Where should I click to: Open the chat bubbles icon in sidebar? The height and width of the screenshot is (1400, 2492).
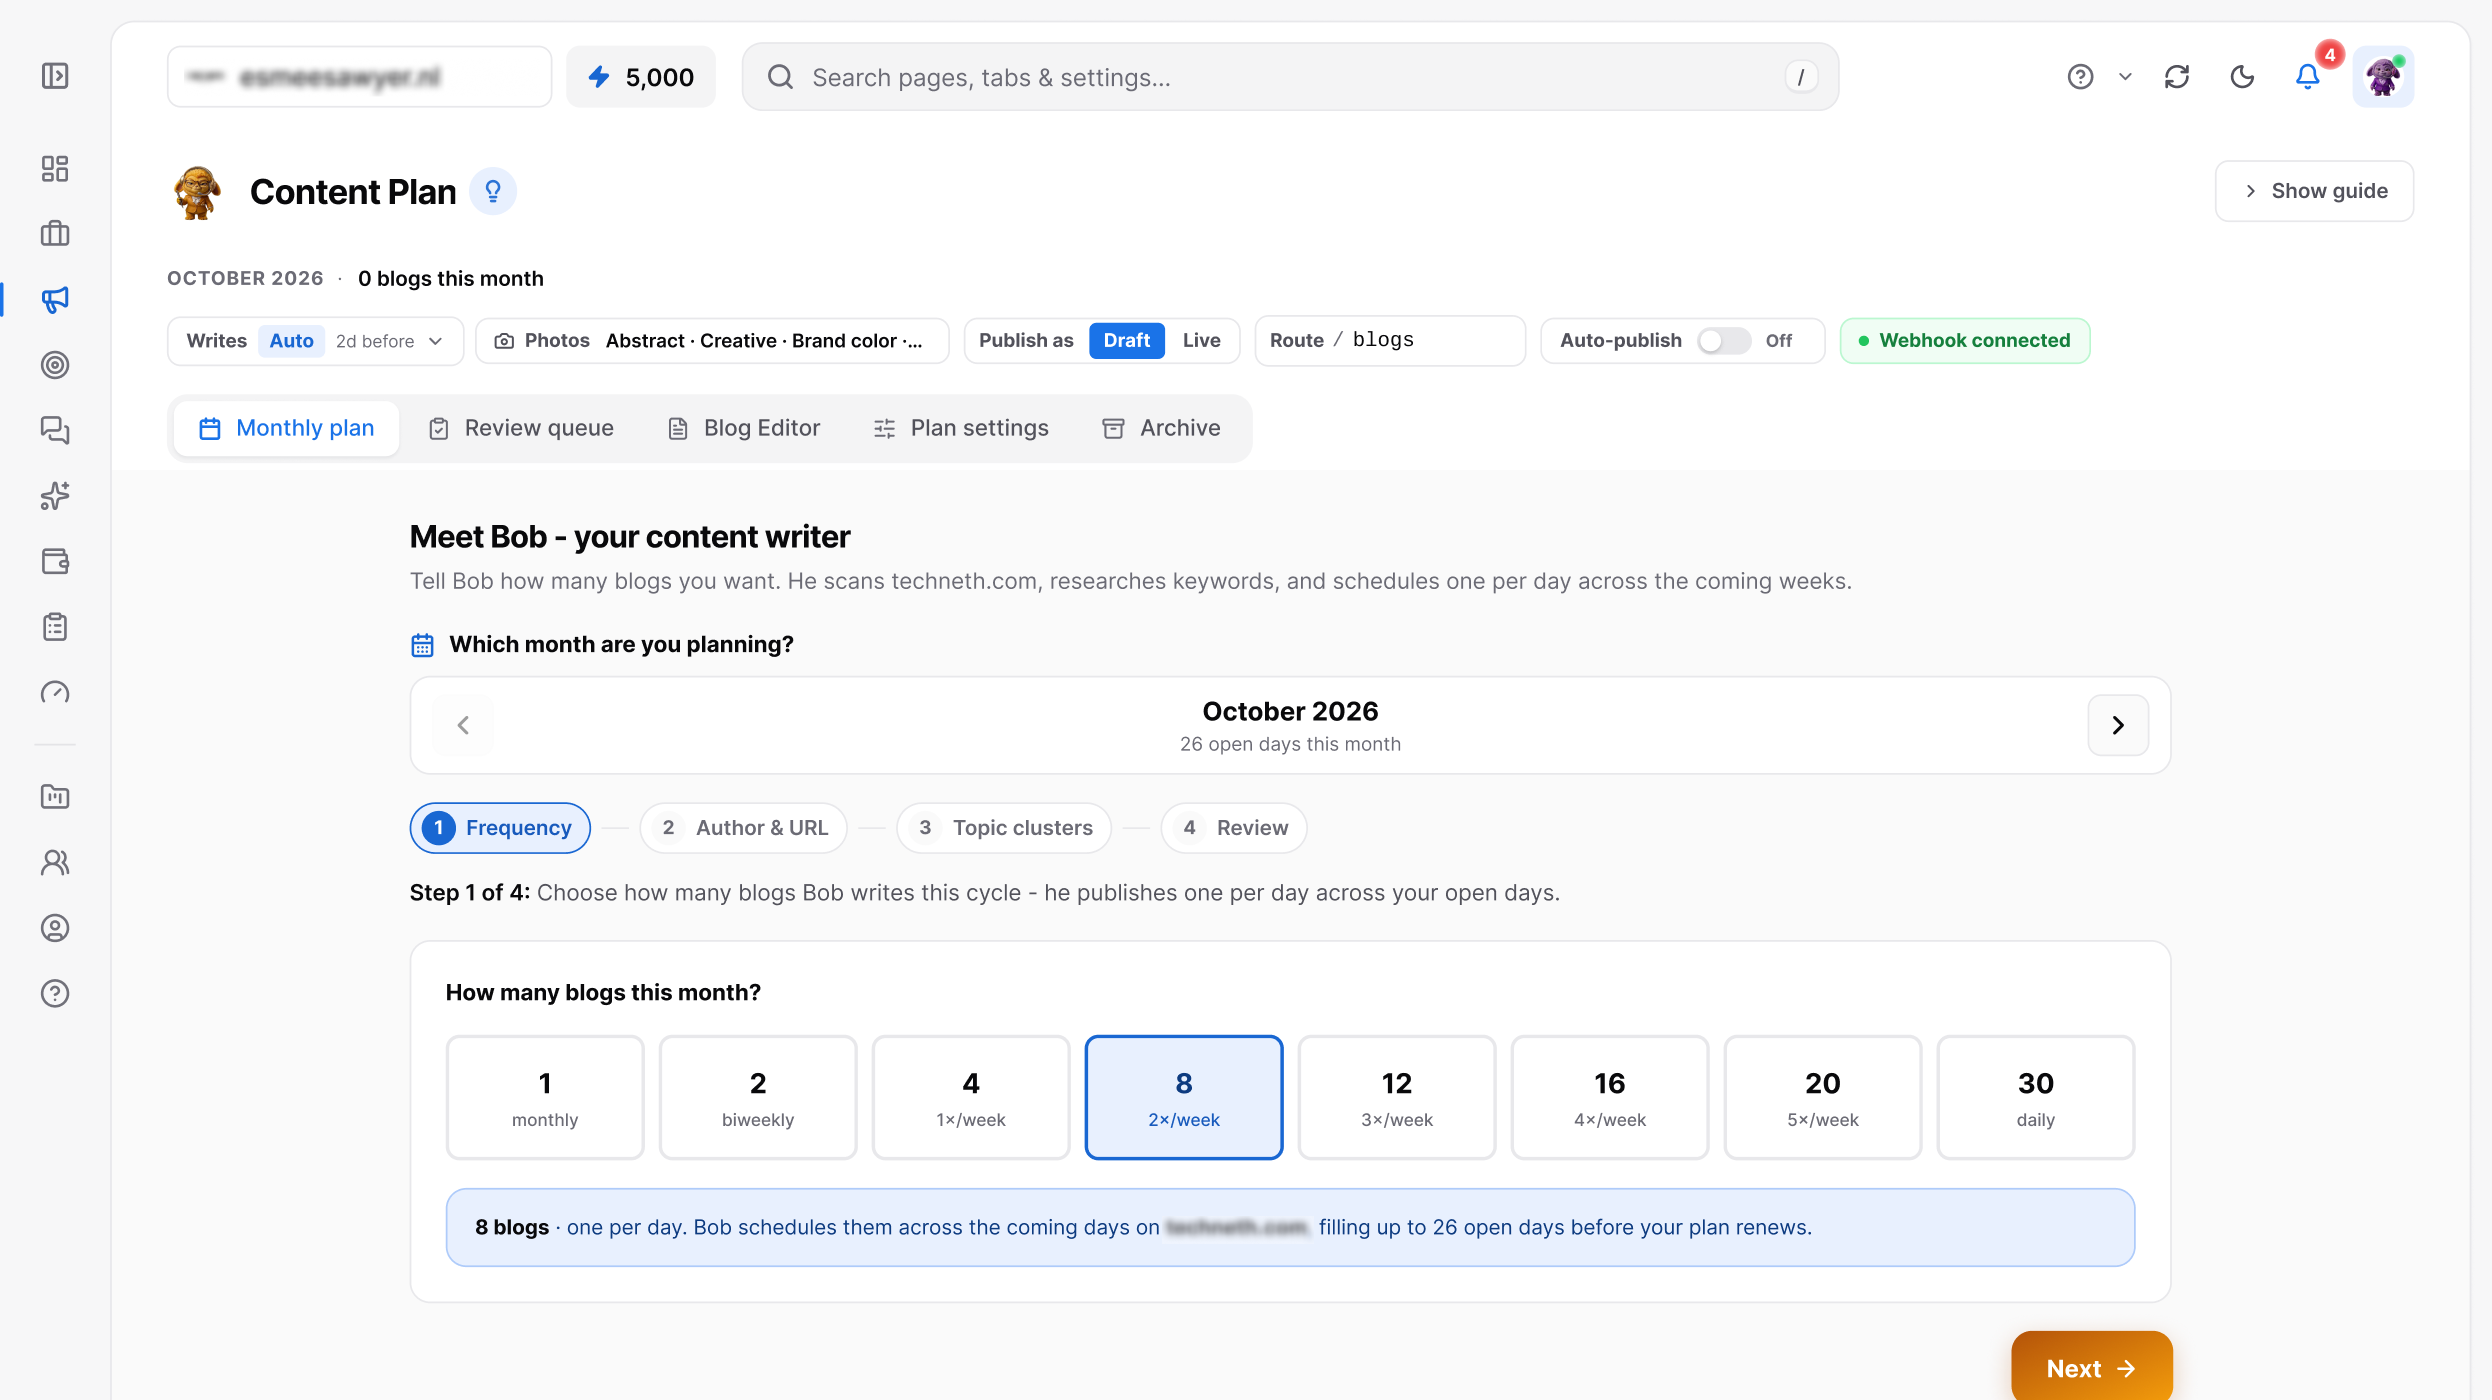[55, 430]
